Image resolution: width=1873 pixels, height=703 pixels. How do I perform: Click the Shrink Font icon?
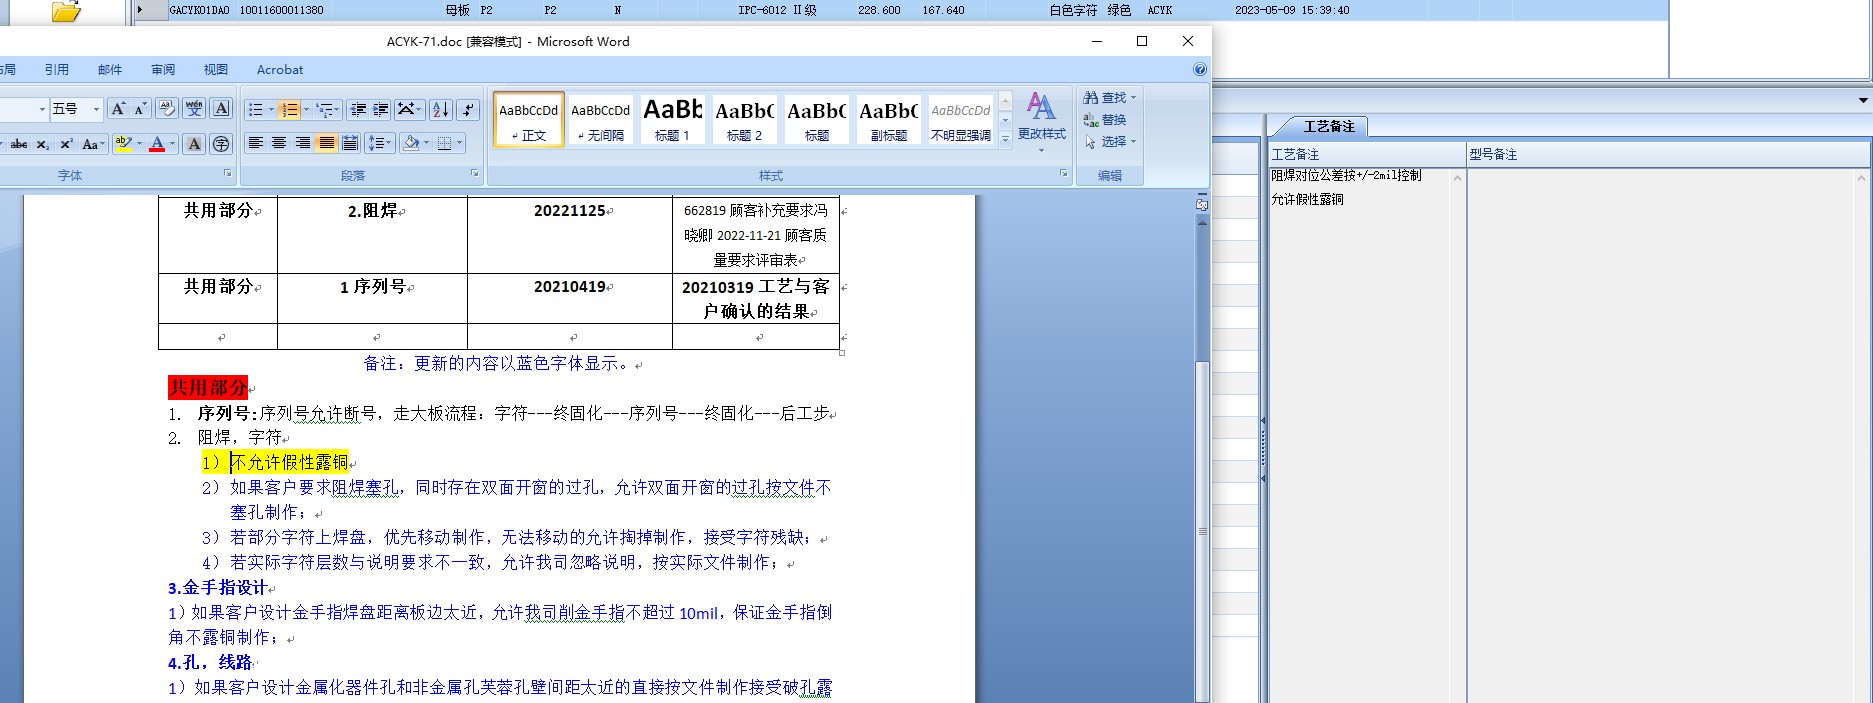[140, 109]
